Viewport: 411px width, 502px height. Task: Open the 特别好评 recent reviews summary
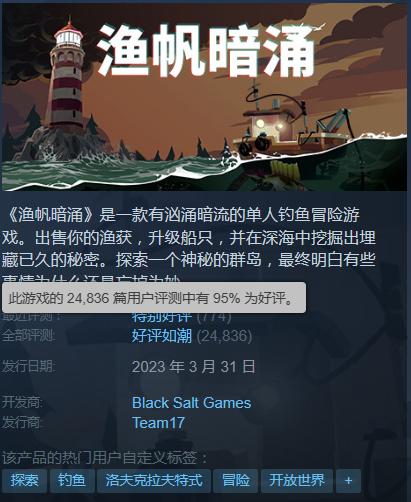pos(162,317)
